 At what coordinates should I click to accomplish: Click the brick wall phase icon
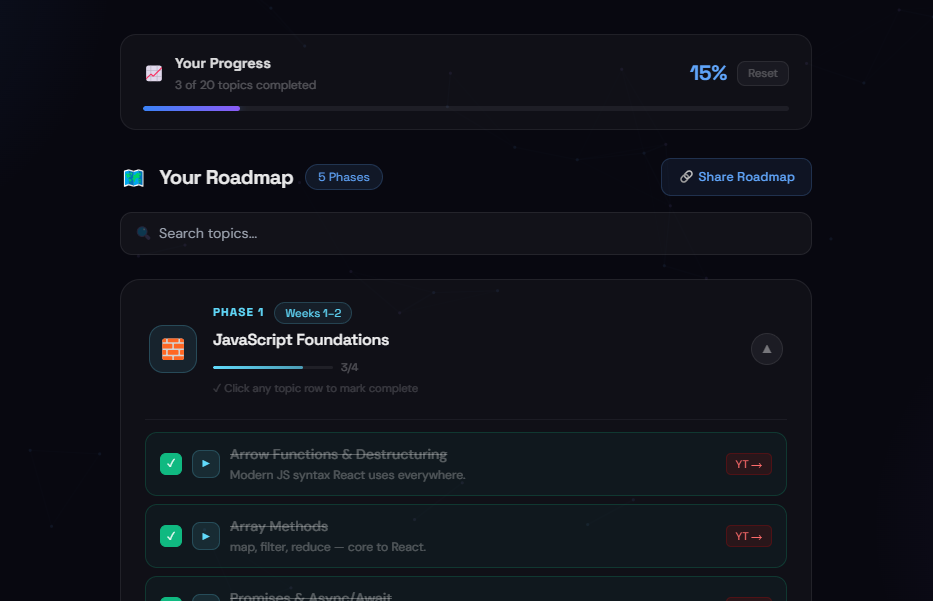pos(173,349)
